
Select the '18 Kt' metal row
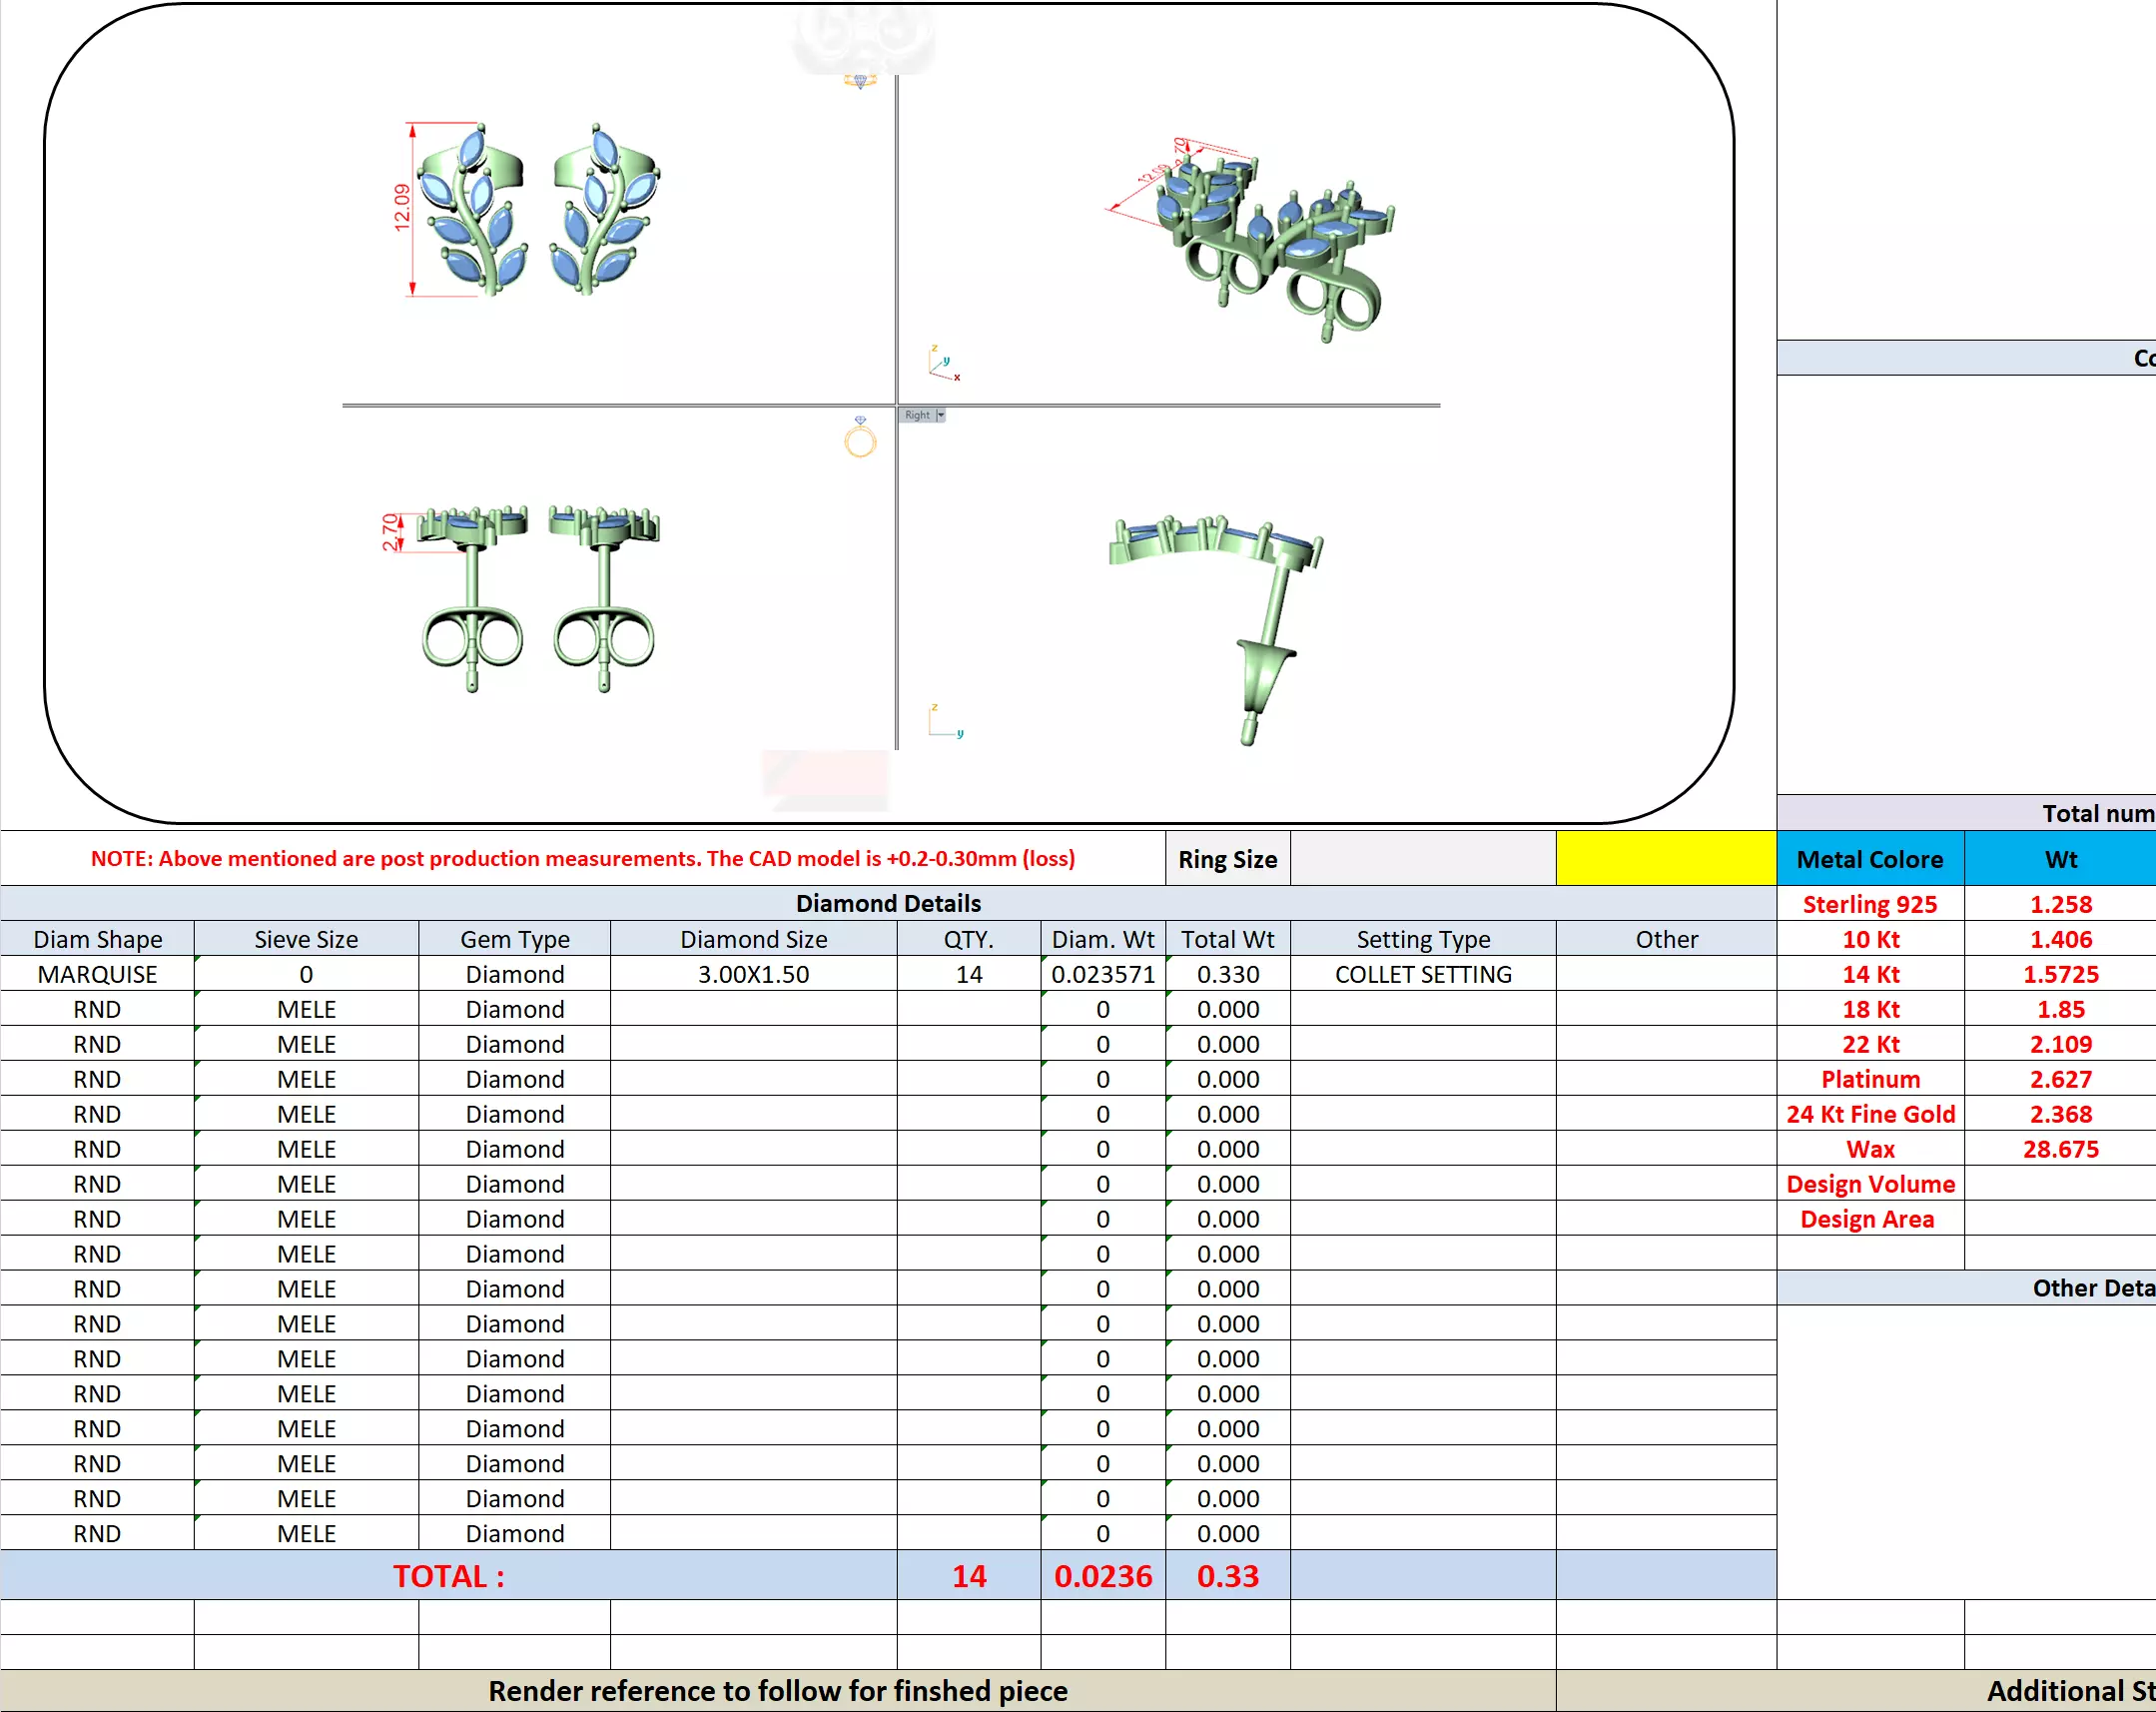tap(1870, 1009)
